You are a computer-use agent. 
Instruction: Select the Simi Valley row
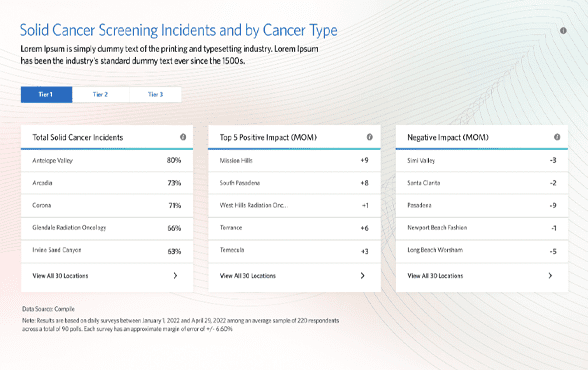coord(482,160)
